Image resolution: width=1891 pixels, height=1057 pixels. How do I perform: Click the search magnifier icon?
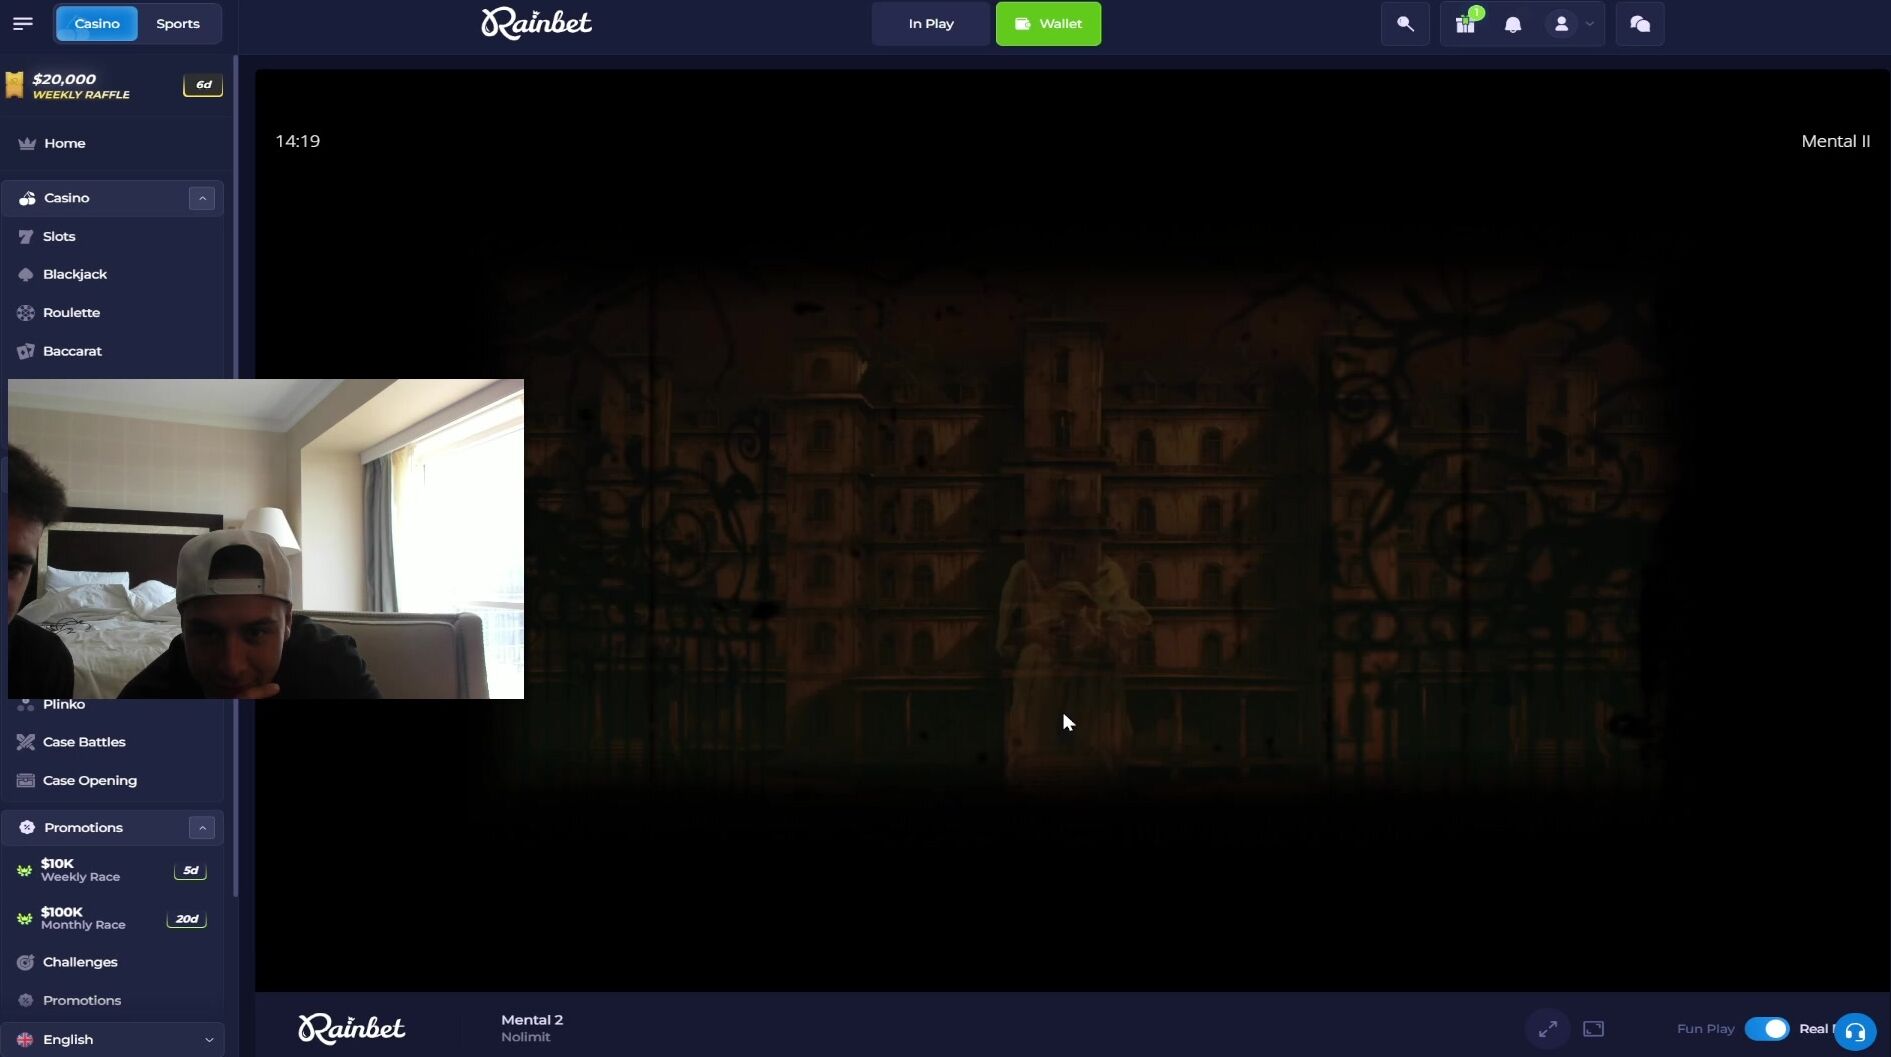pyautogui.click(x=1405, y=24)
